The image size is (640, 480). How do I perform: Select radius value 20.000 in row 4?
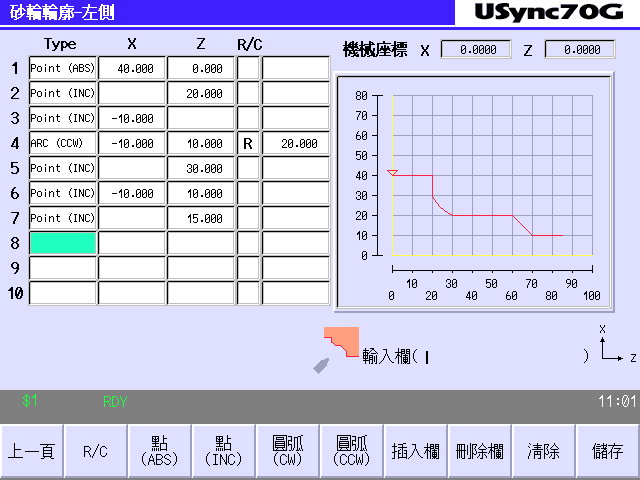click(x=296, y=143)
